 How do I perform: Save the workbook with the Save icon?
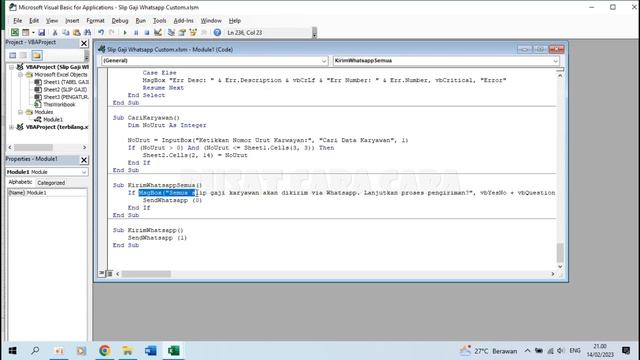pyautogui.click(x=41, y=32)
